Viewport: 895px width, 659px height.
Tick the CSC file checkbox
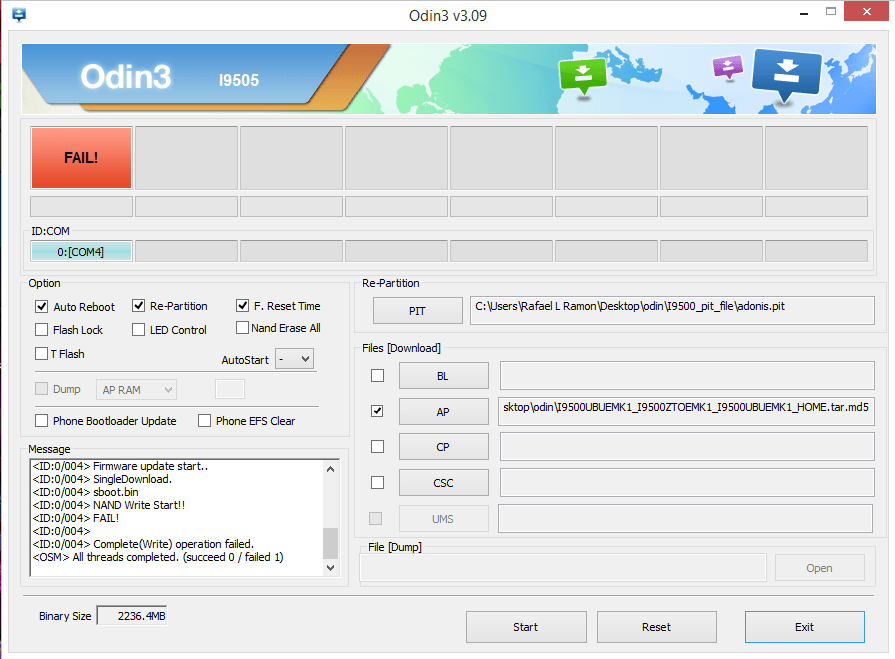point(377,483)
